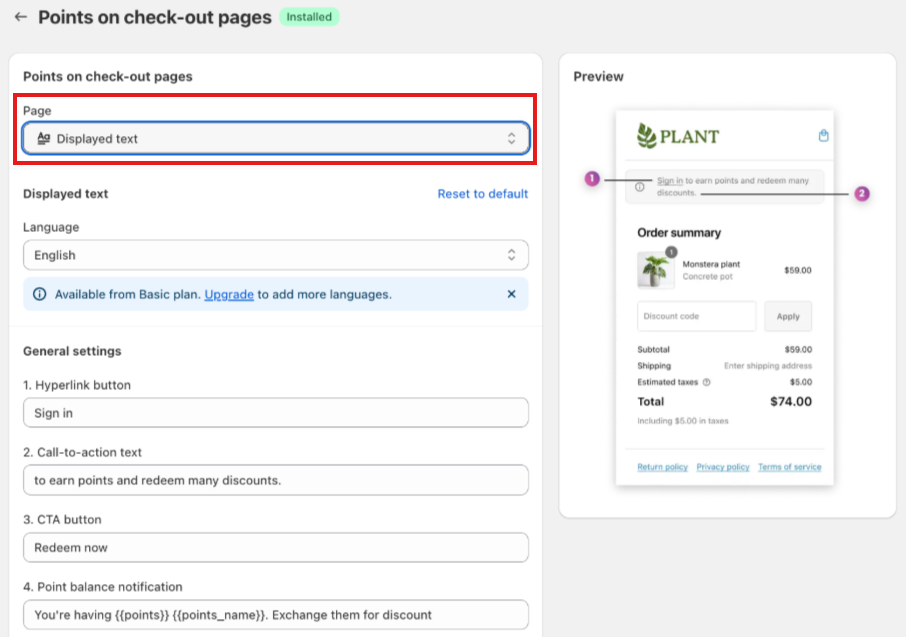Click the CTA button text field
Viewport: 906px width, 637px height.
coord(276,547)
